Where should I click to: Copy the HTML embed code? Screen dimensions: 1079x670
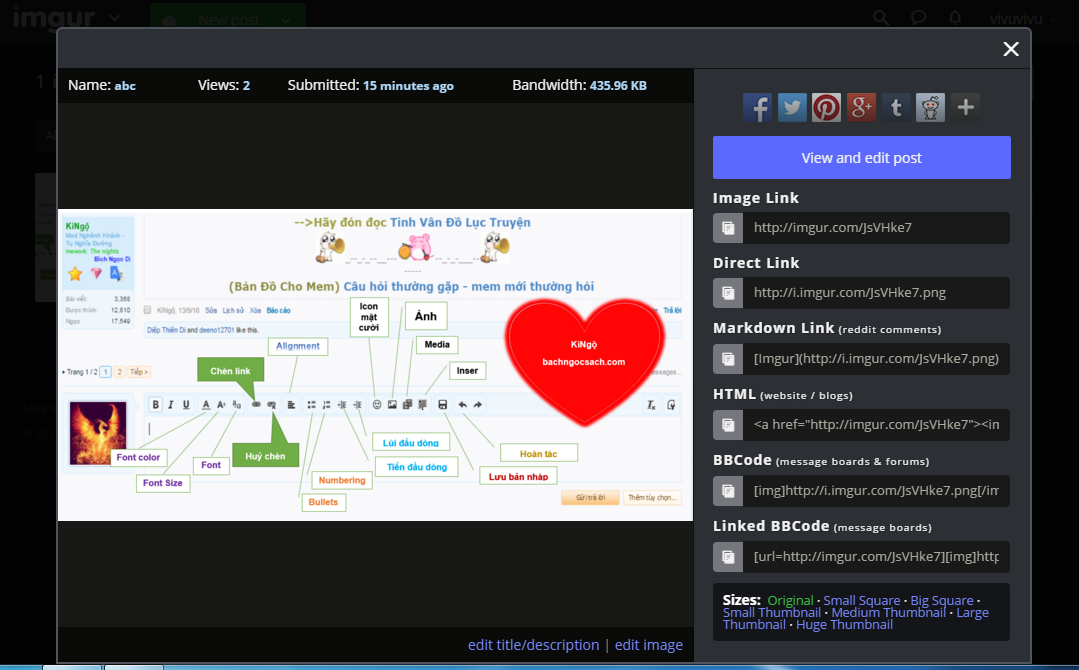click(x=728, y=425)
